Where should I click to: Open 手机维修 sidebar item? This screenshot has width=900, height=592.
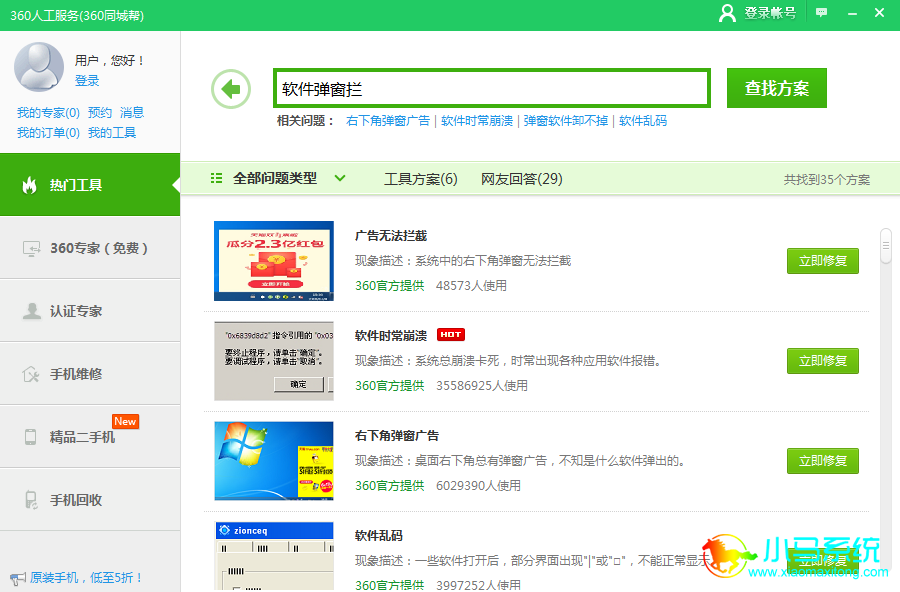[90, 374]
